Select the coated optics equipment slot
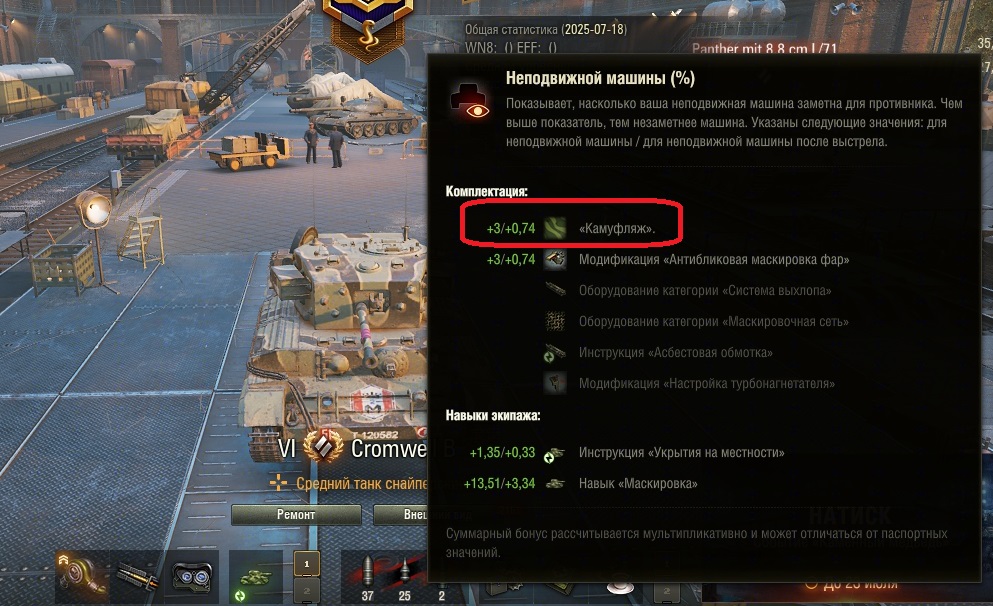This screenshot has width=993, height=606. pyautogui.click(x=192, y=576)
